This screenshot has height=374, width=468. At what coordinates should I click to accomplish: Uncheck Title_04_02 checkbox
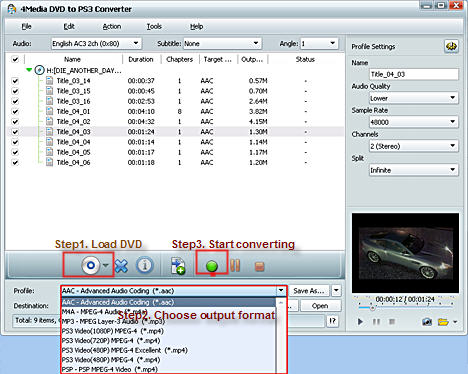point(15,122)
